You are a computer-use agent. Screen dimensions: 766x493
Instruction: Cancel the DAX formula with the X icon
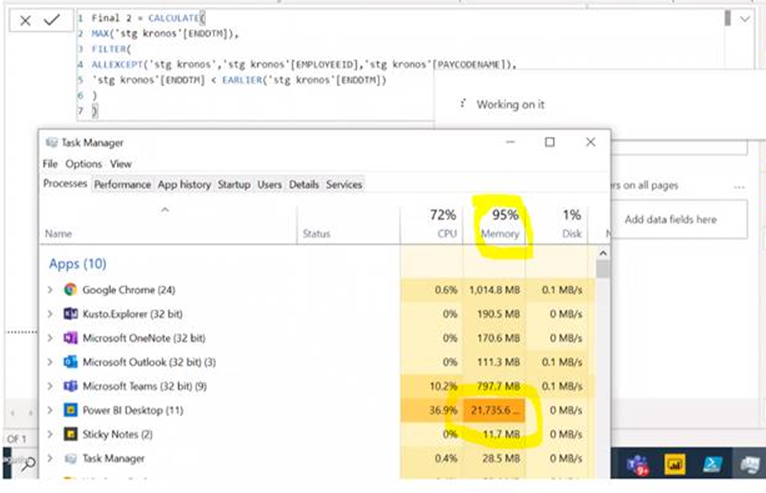[25, 21]
